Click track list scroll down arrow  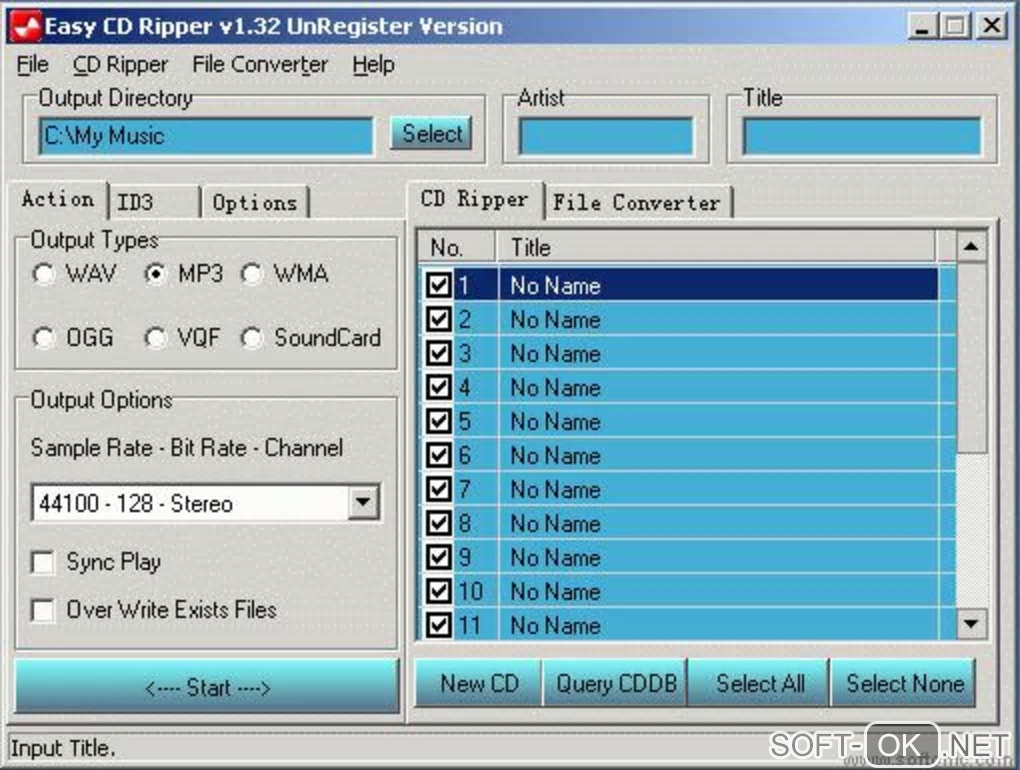(971, 624)
